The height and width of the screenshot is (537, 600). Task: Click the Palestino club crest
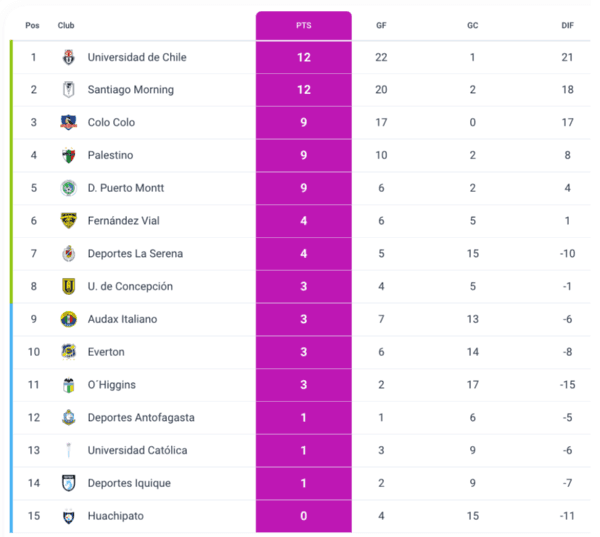(x=68, y=155)
